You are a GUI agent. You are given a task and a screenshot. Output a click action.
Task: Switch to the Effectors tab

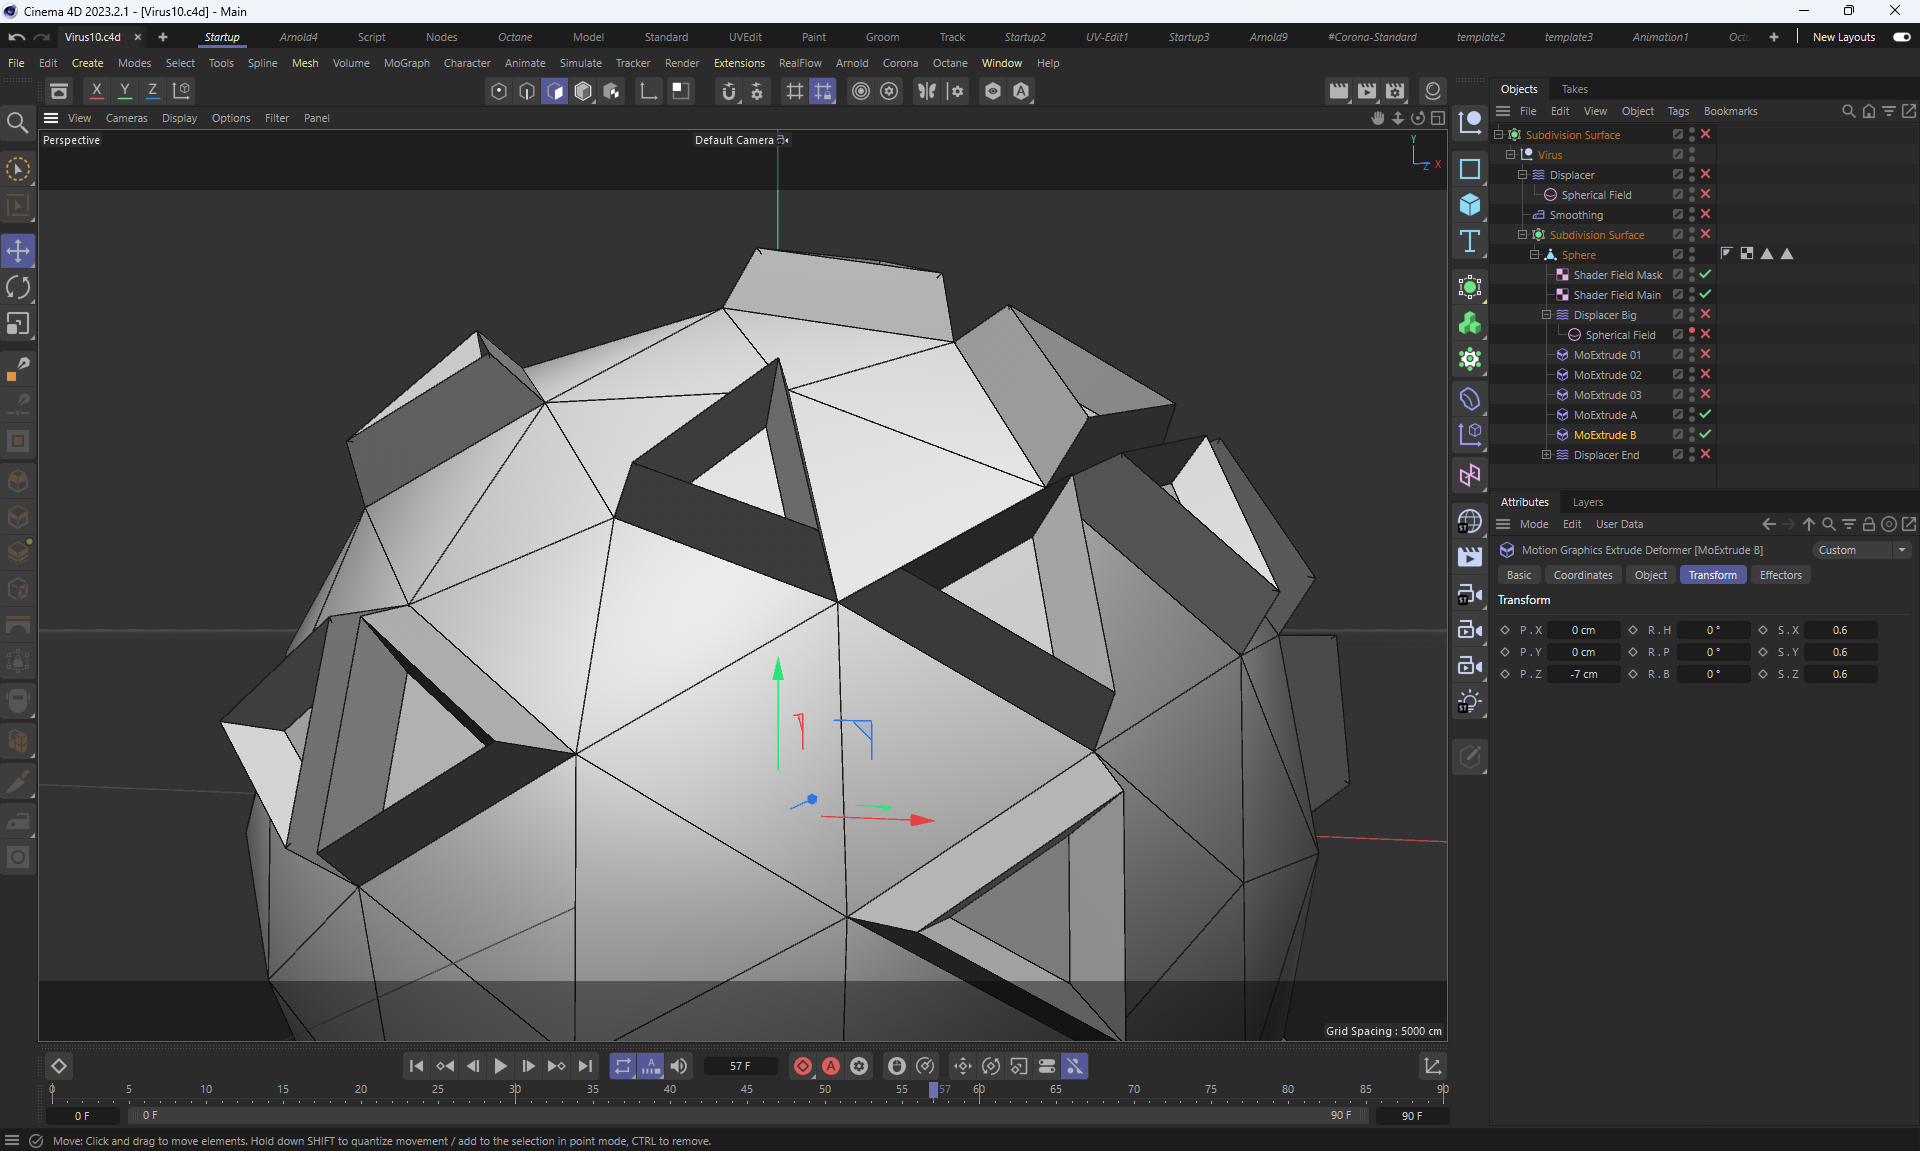[1780, 575]
